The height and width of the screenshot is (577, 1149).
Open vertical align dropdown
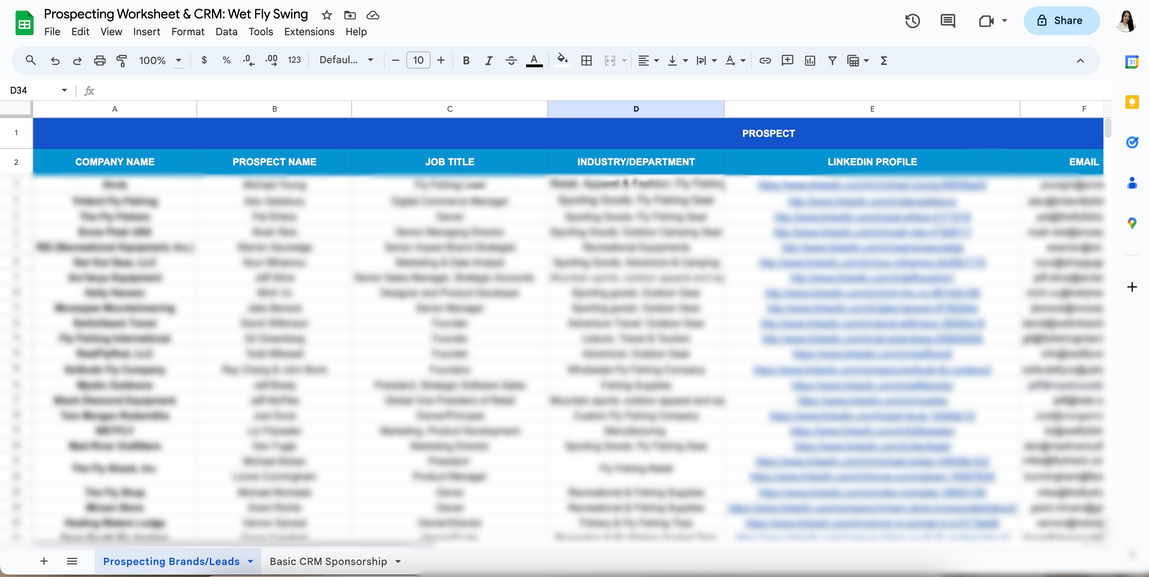[x=677, y=61]
